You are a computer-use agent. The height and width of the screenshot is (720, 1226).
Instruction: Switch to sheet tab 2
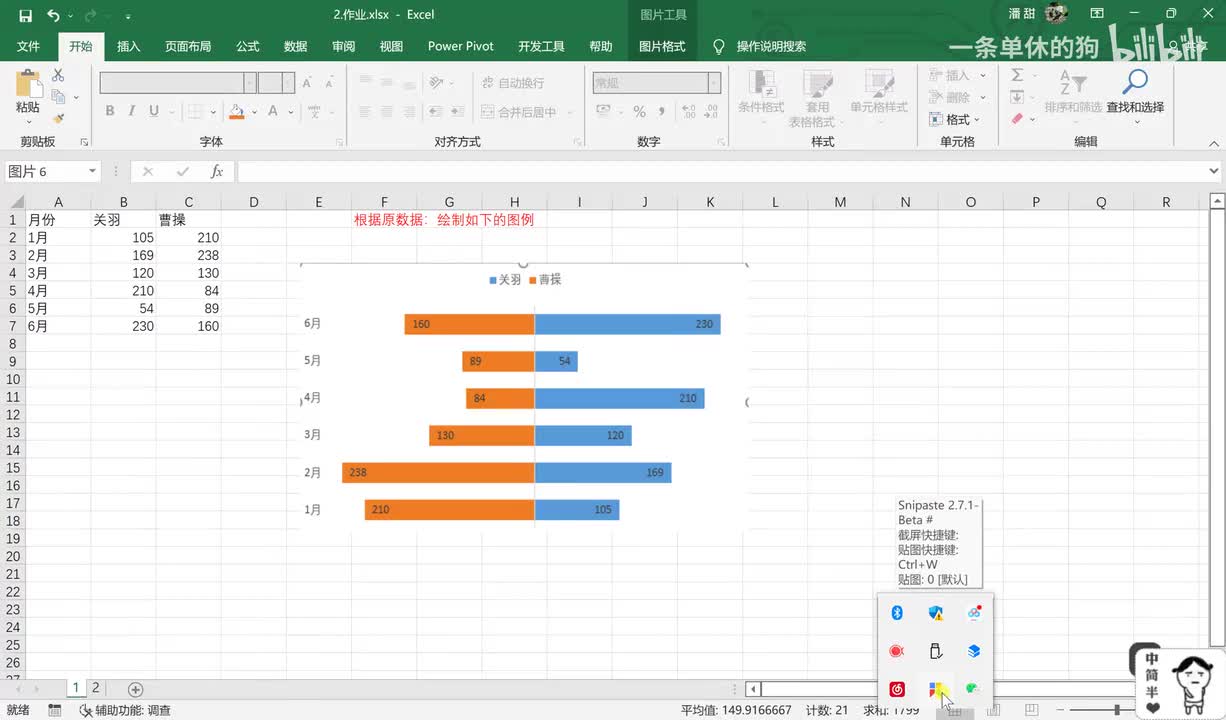click(x=96, y=688)
